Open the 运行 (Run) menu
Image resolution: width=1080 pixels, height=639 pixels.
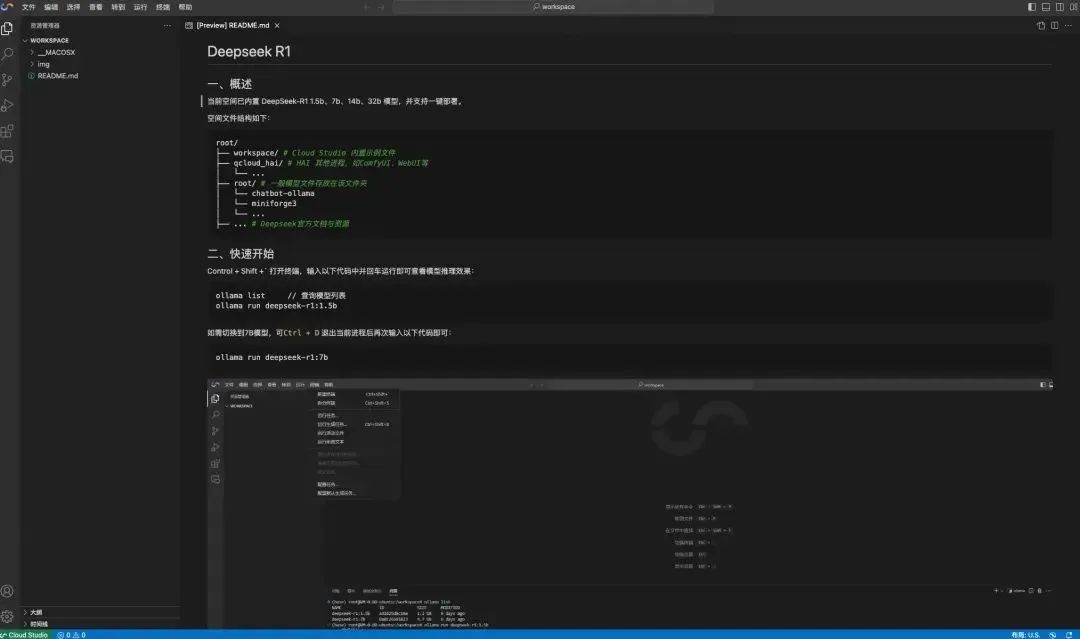[141, 7]
